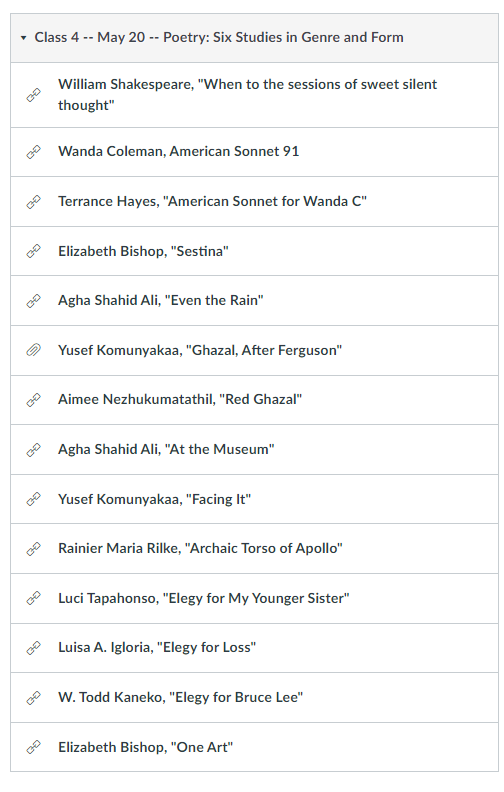Open Rilke's "Archaic Torso of Apollo"
This screenshot has width=504, height=792.
click(200, 549)
